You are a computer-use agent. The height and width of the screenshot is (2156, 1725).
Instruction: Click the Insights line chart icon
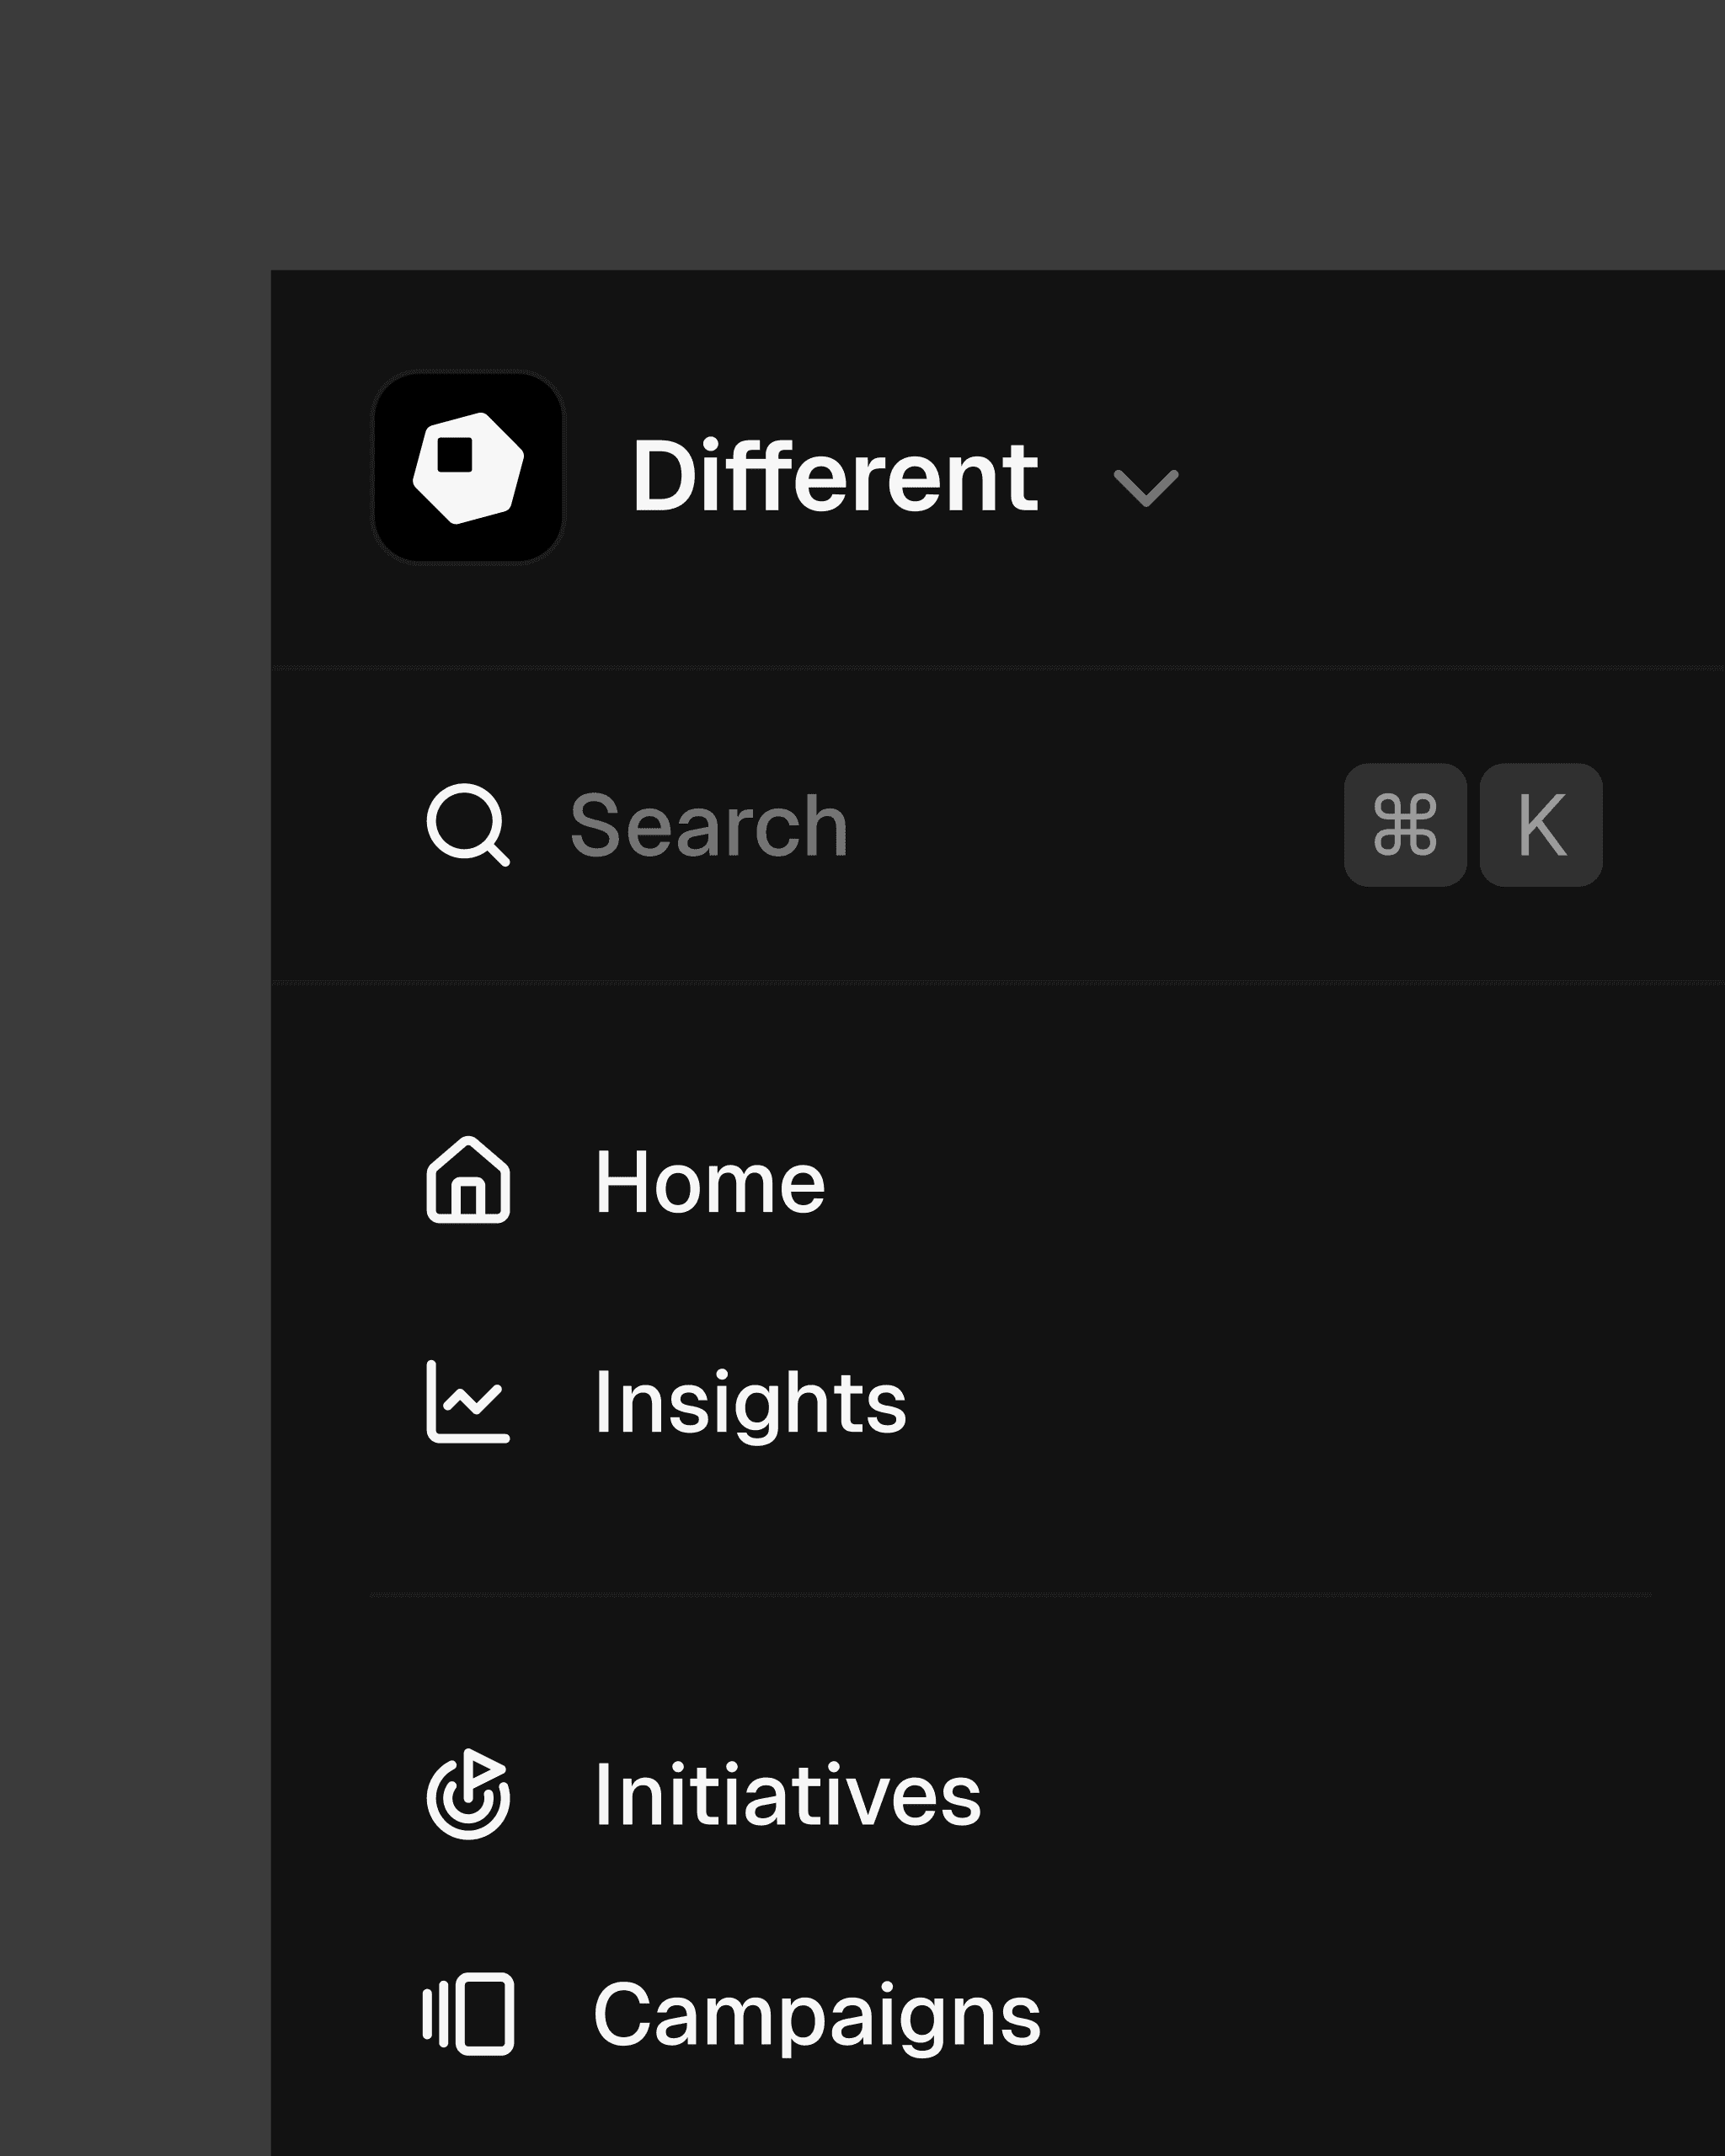[x=468, y=1401]
